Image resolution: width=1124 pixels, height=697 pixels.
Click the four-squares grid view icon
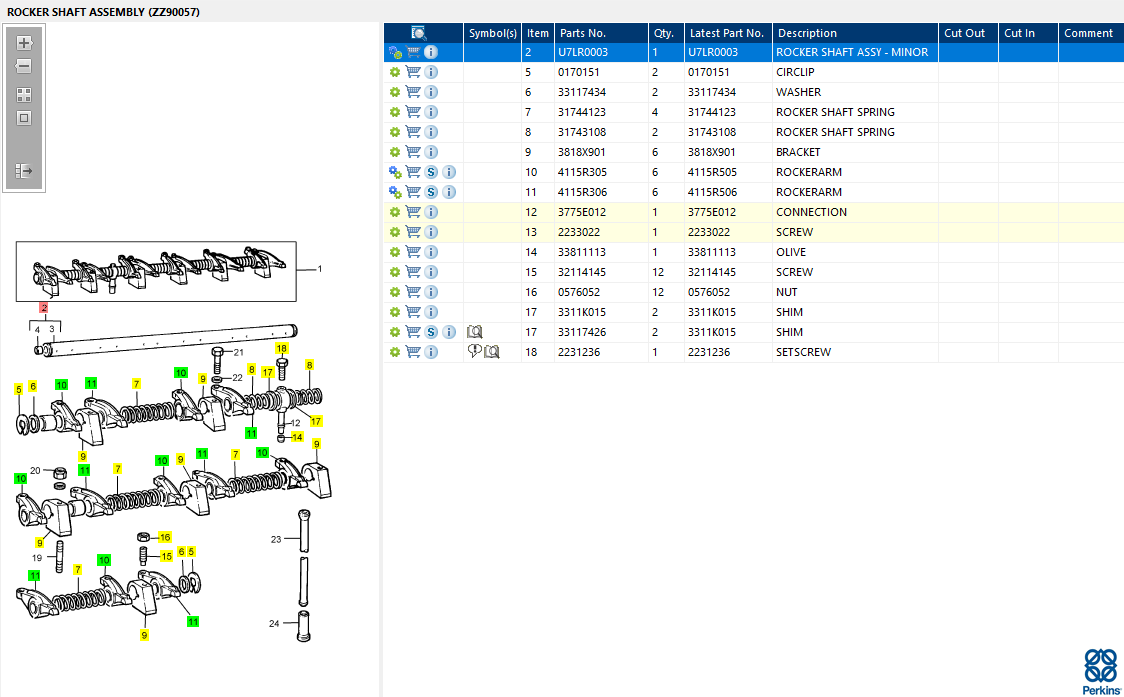point(24,95)
